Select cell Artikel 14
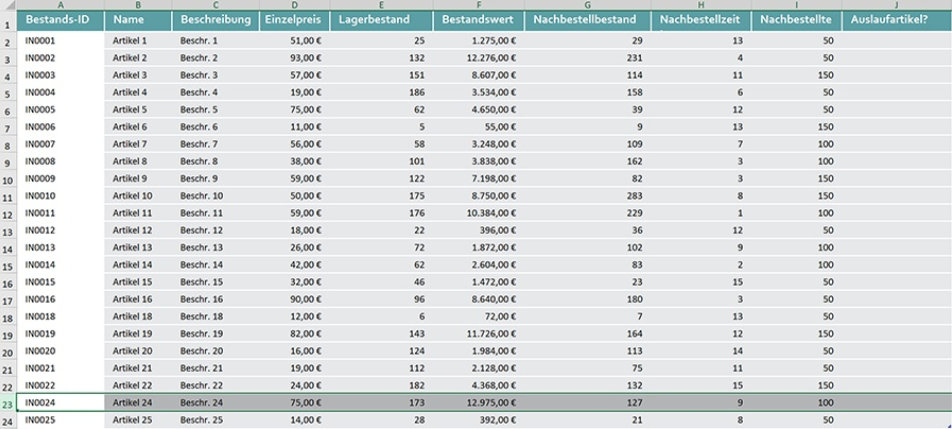Screen dimensions: 952x429 click(138, 265)
